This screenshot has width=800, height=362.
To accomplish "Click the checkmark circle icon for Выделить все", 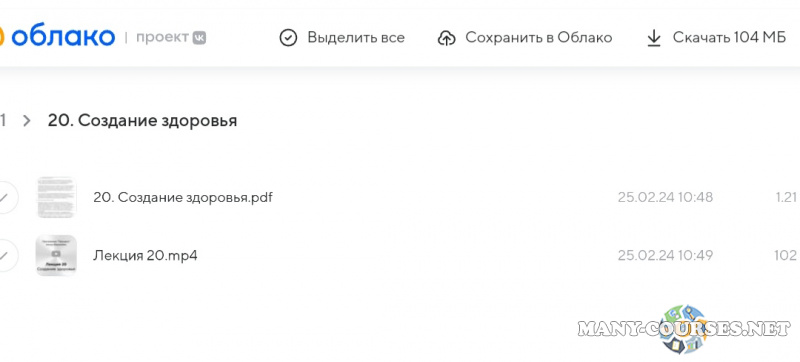I will pos(288,38).
